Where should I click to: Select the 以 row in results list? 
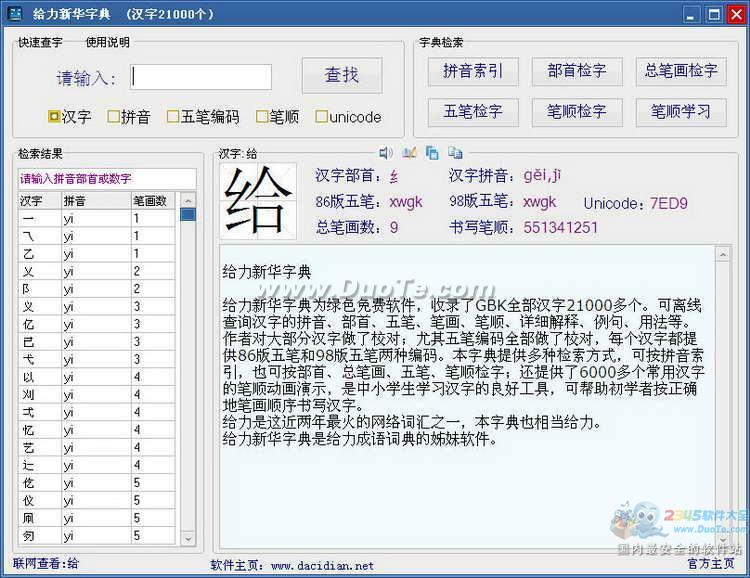[x=97, y=377]
